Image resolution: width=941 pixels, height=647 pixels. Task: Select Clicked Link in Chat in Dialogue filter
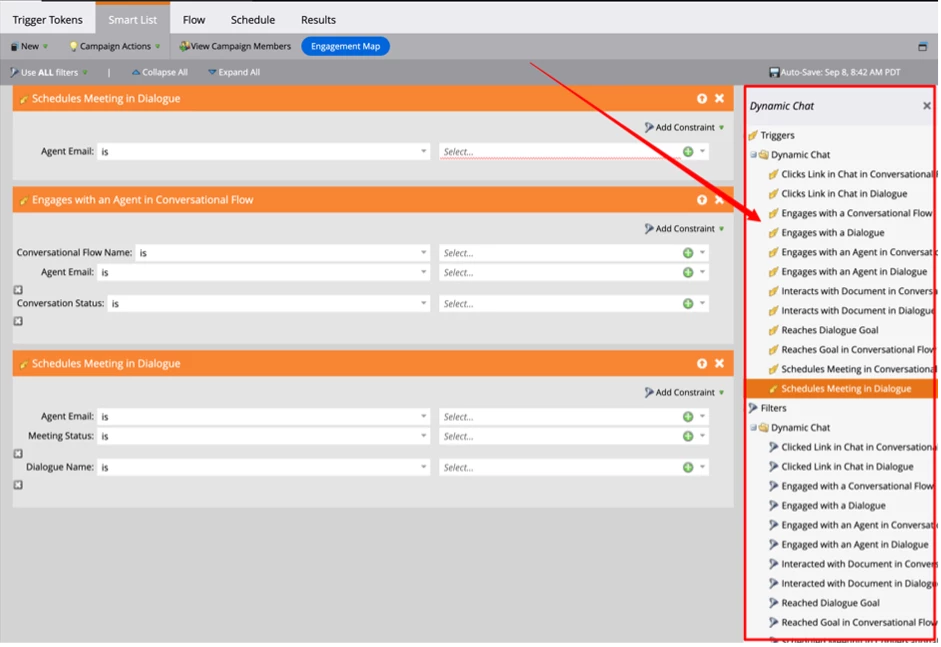point(847,467)
